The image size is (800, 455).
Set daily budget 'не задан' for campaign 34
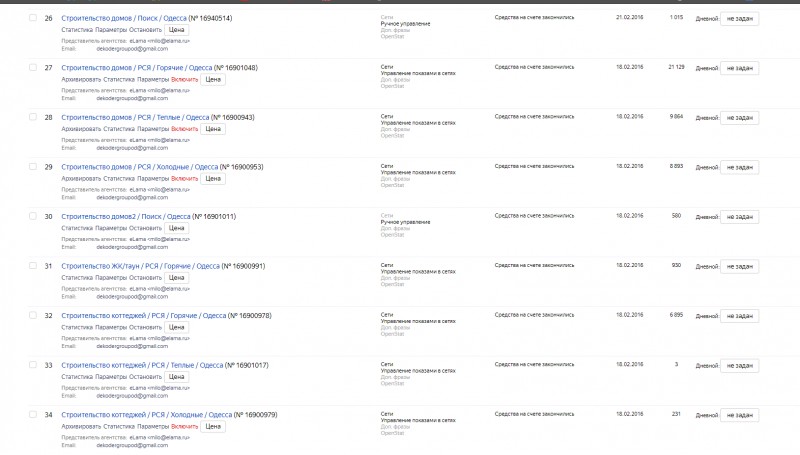coord(739,416)
